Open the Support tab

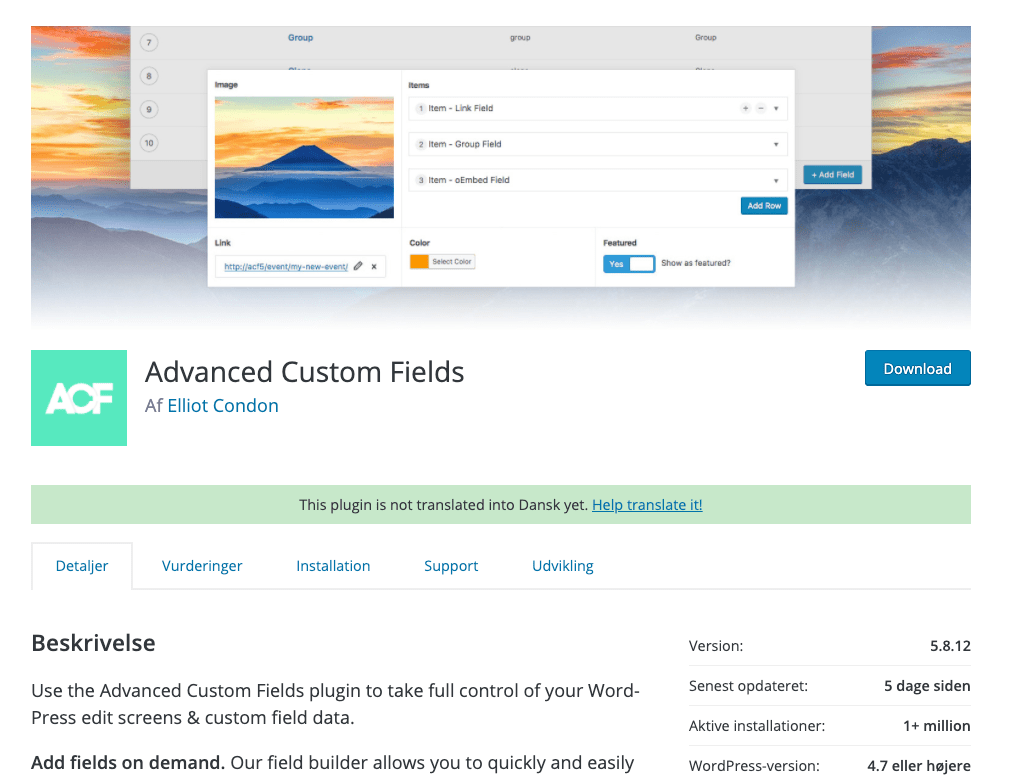point(451,566)
